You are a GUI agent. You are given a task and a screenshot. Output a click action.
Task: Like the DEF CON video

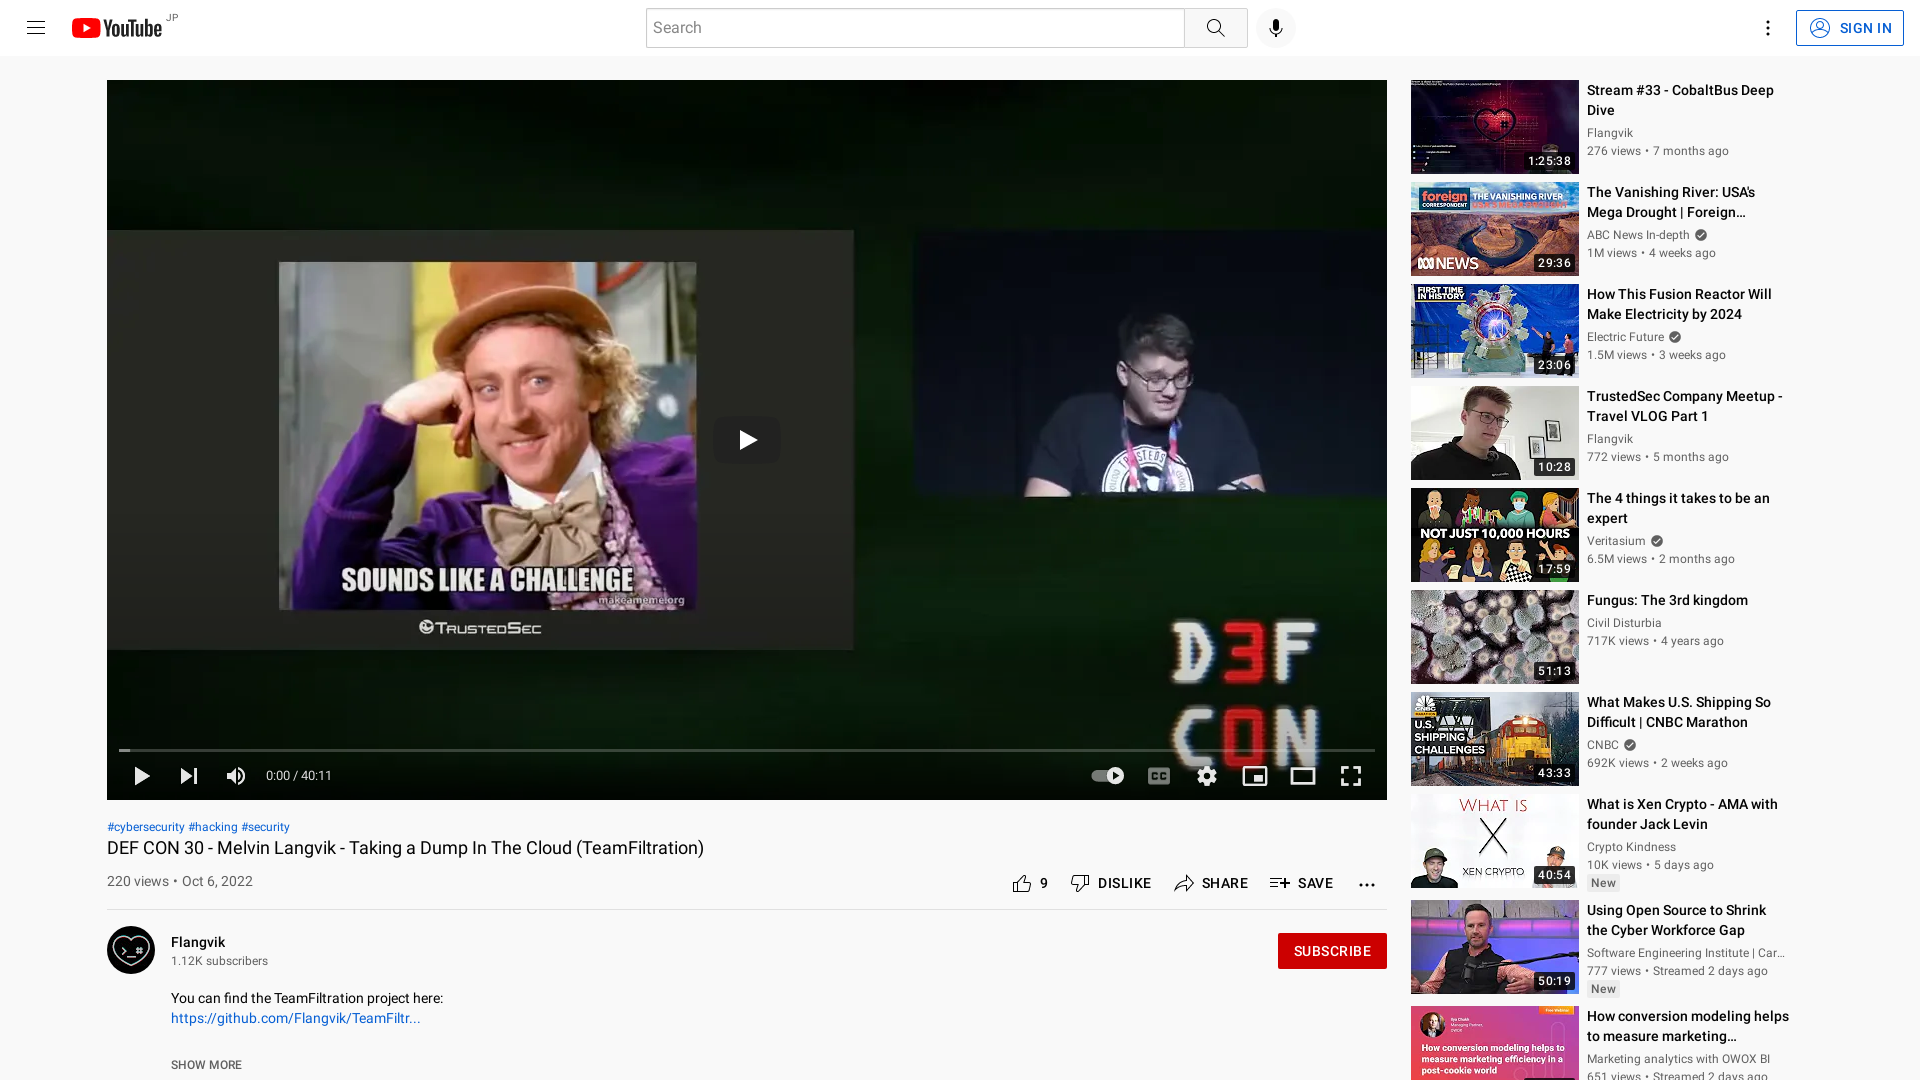pyautogui.click(x=1023, y=883)
